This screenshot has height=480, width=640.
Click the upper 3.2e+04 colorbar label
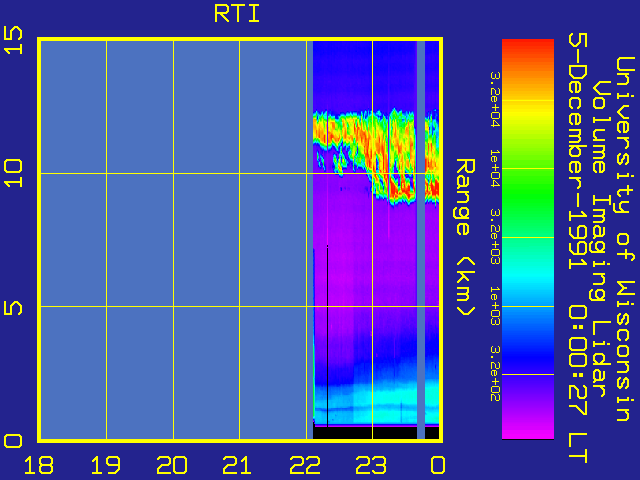pos(495,100)
